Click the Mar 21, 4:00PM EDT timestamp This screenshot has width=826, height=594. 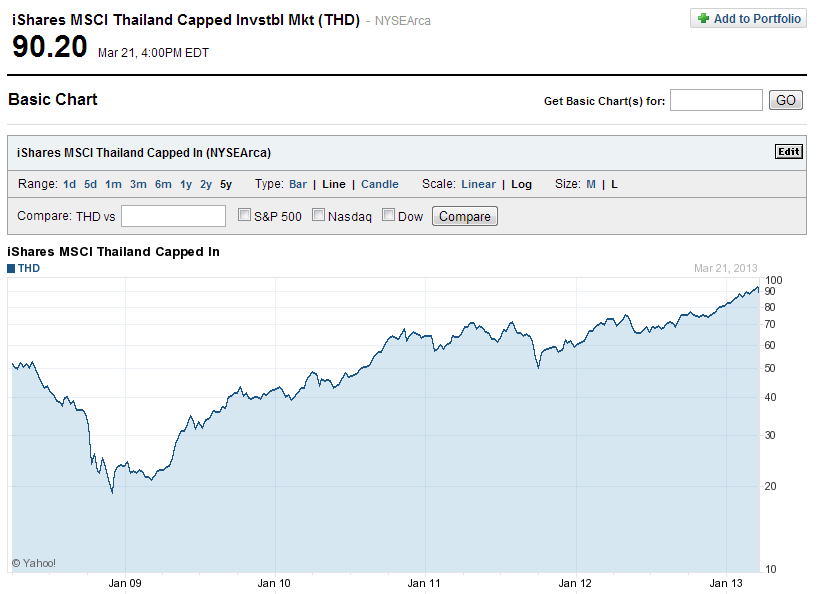tap(153, 53)
